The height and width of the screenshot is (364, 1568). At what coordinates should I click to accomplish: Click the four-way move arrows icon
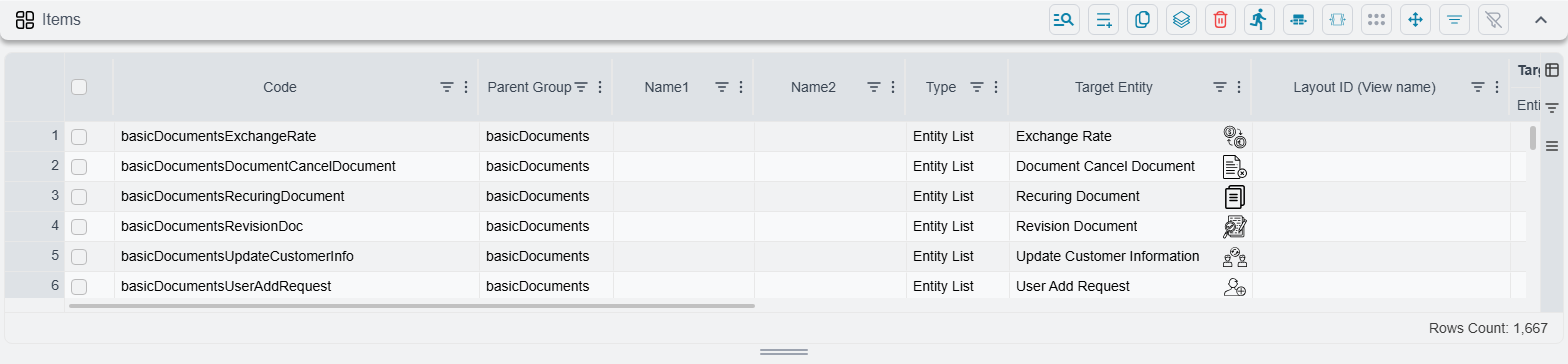(x=1415, y=19)
